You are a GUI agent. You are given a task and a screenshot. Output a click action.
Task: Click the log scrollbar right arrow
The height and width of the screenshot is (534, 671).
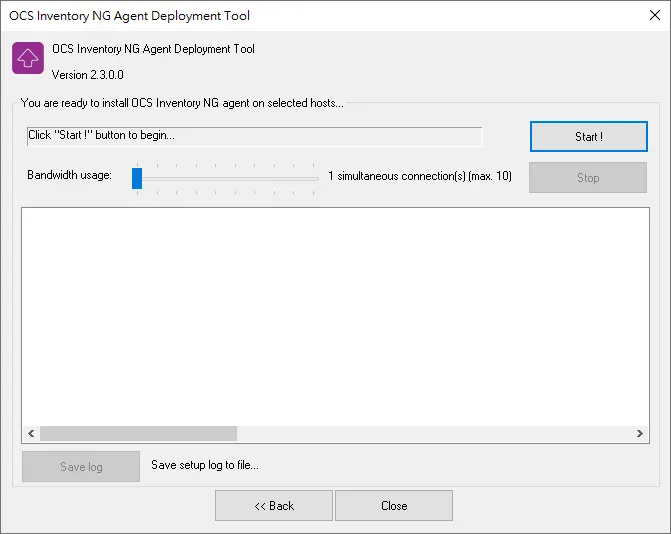(x=639, y=433)
